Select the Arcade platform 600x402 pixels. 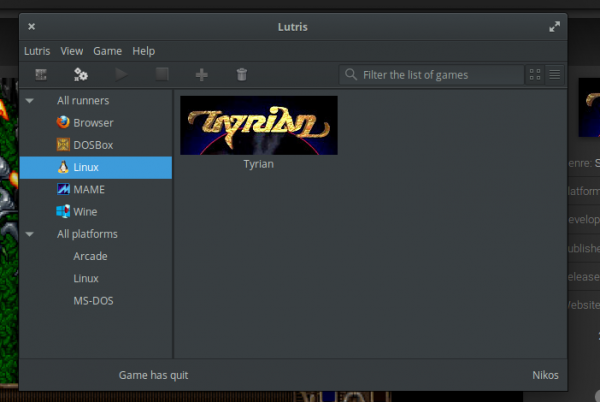[x=96, y=256]
